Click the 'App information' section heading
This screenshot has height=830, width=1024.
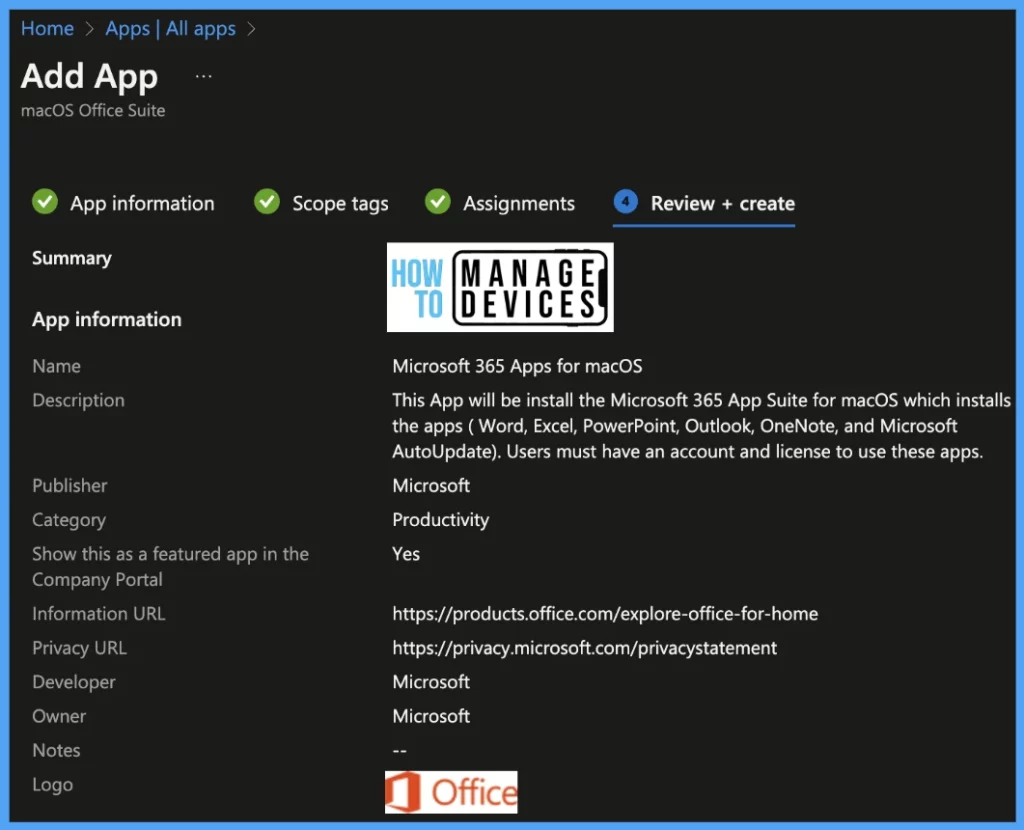[107, 319]
